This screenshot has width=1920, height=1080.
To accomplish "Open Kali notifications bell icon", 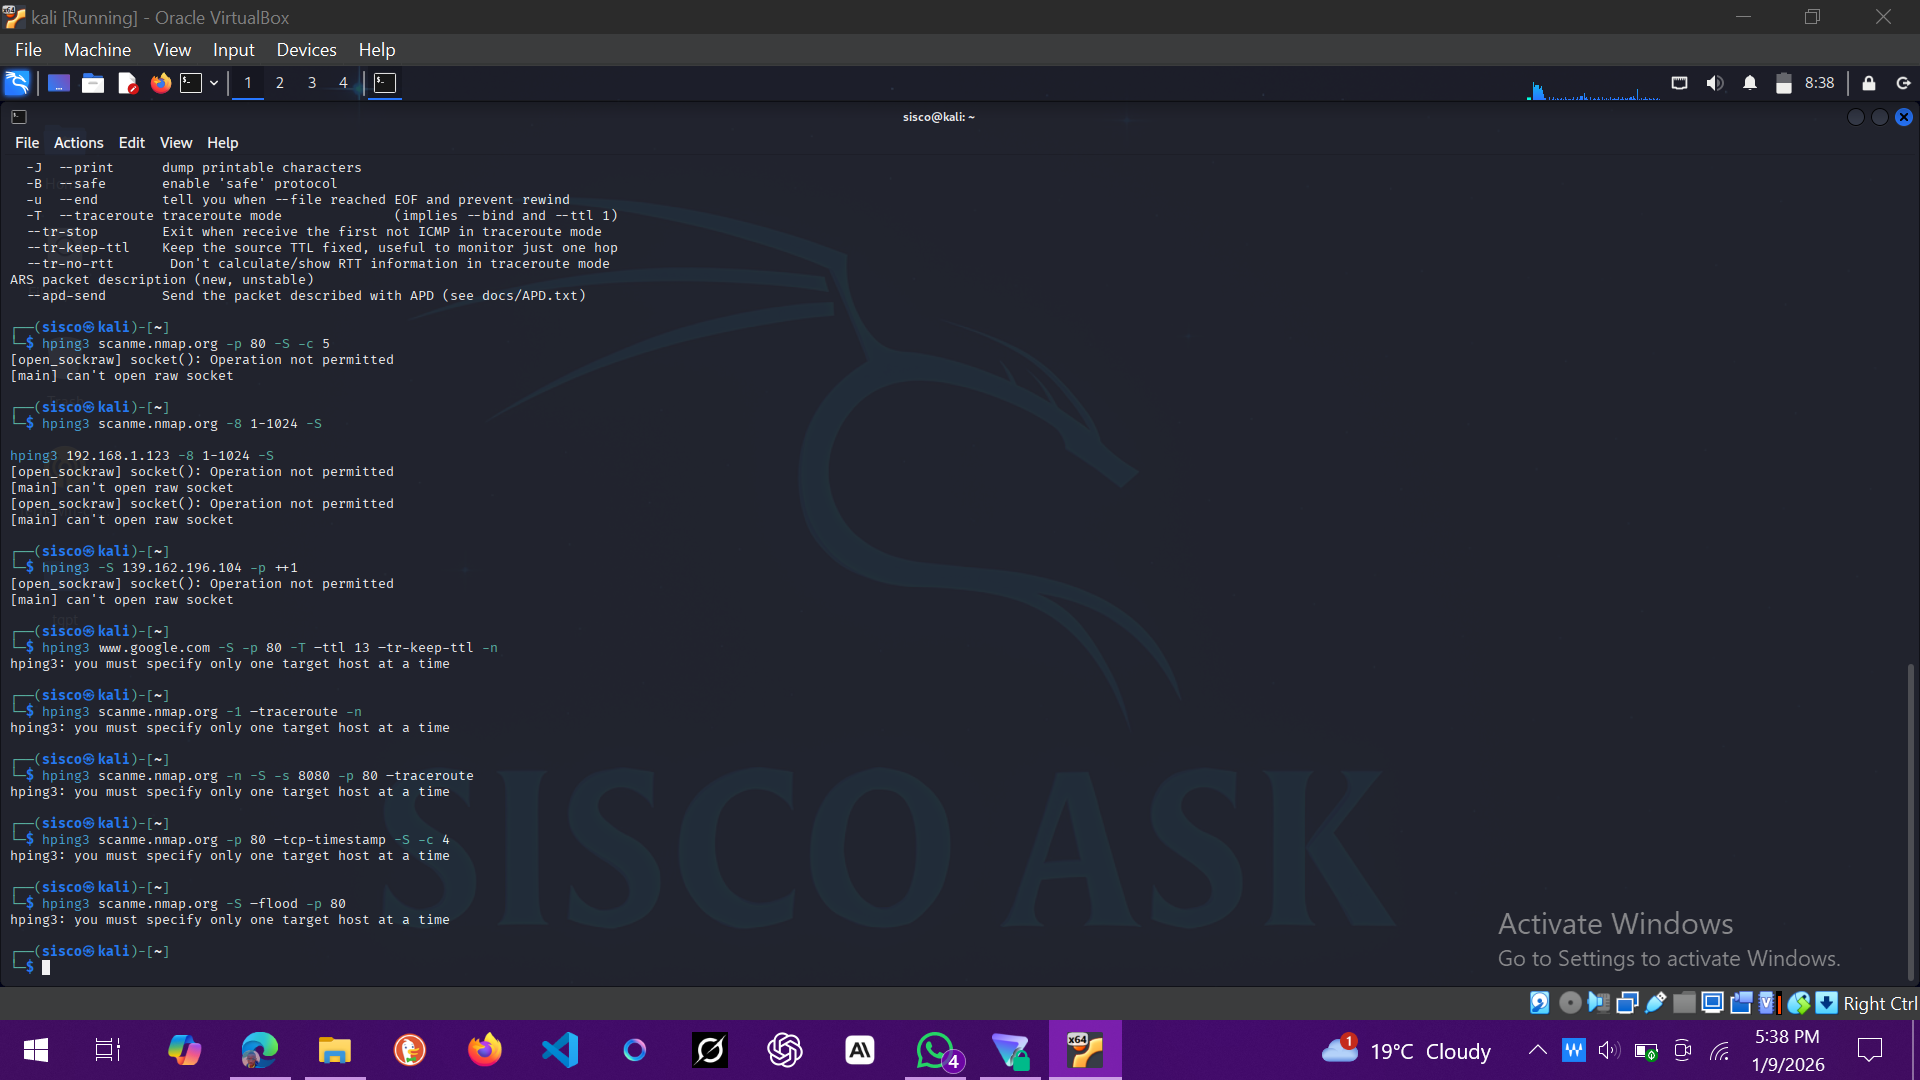I will [x=1750, y=83].
